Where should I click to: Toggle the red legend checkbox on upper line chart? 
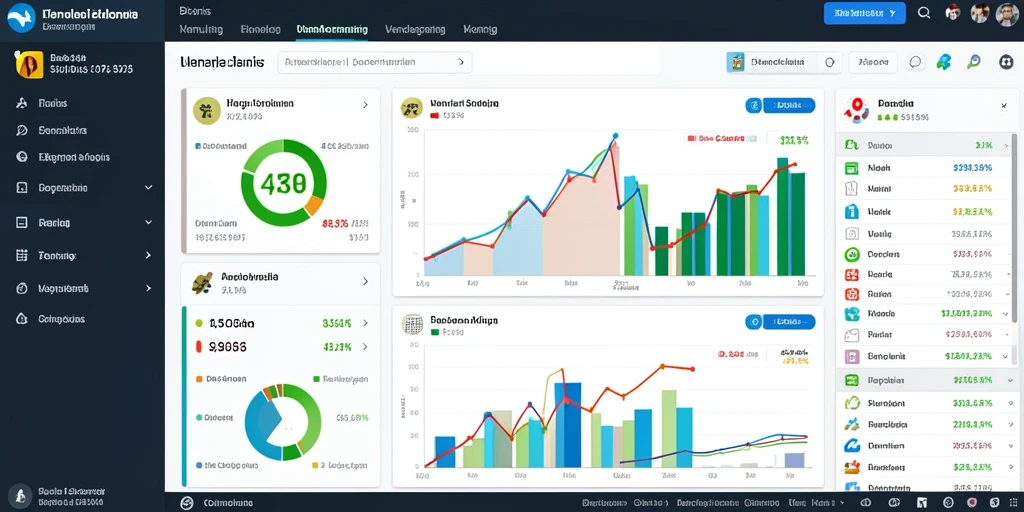691,138
